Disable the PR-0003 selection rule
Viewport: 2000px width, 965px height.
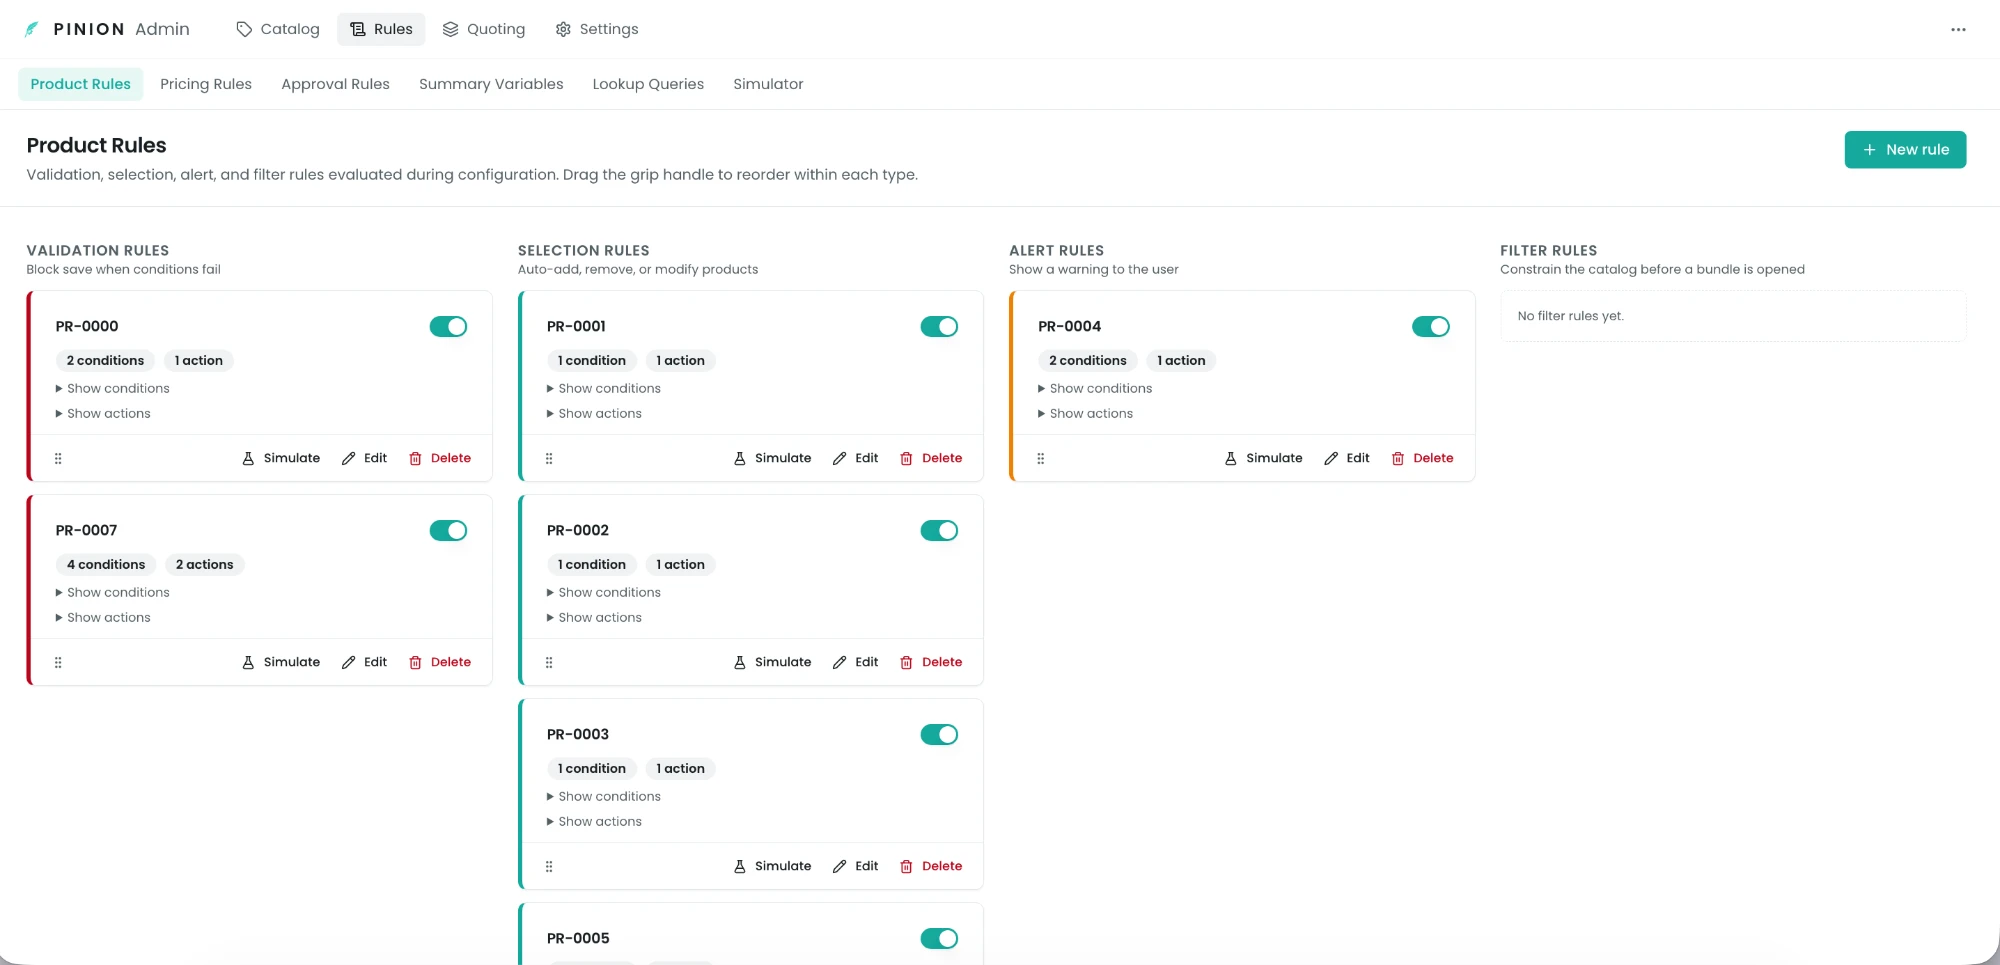click(x=939, y=734)
